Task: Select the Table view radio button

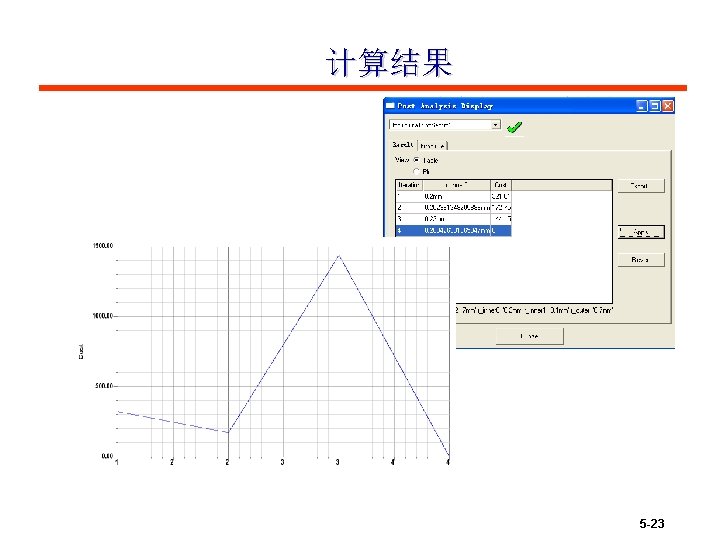Action: tap(416, 160)
